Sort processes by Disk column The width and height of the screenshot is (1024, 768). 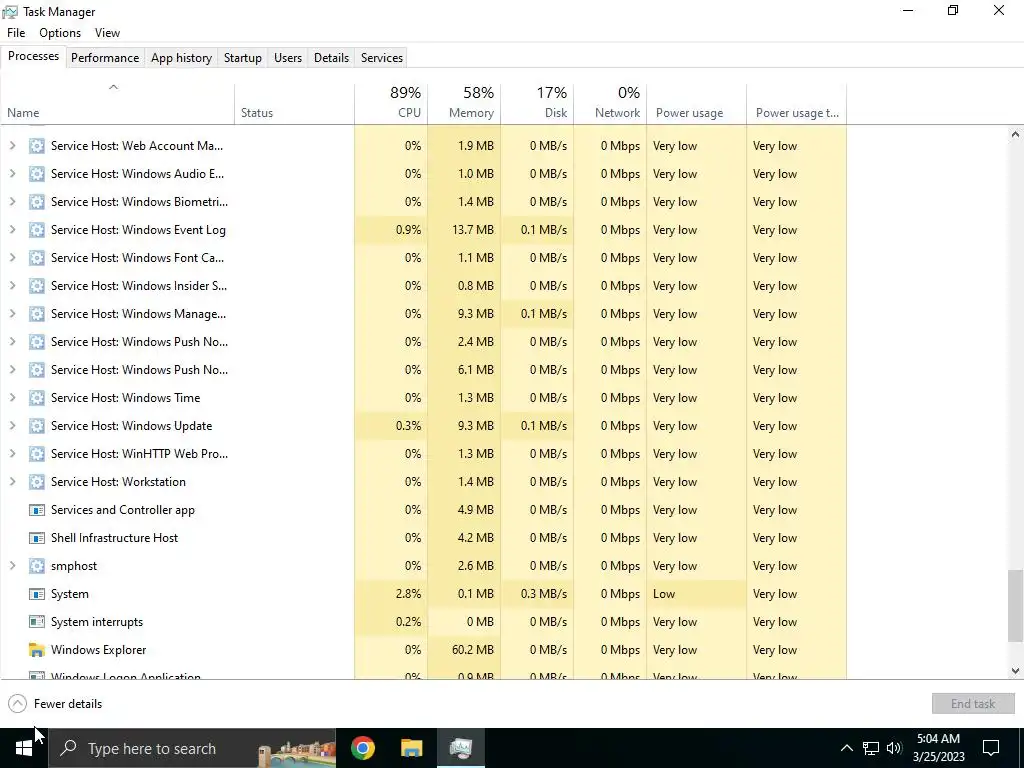537,103
